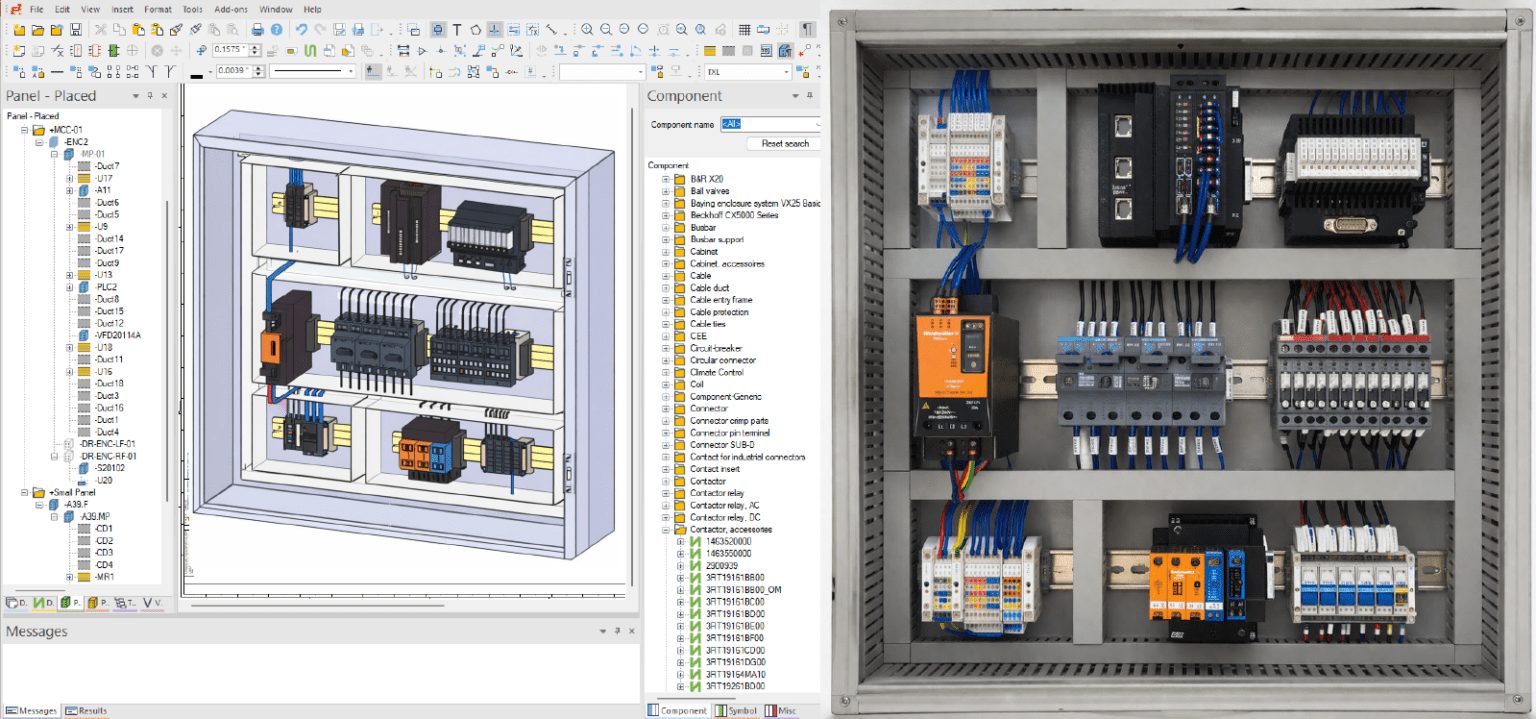
Task: Toggle the paragraph mark (¶) toolbar icon
Action: tap(807, 30)
